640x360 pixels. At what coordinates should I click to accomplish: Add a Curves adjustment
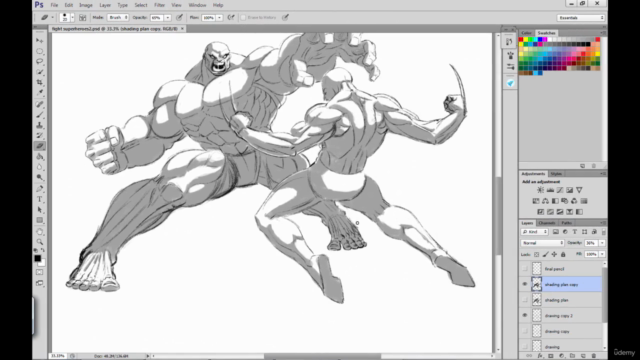click(560, 190)
